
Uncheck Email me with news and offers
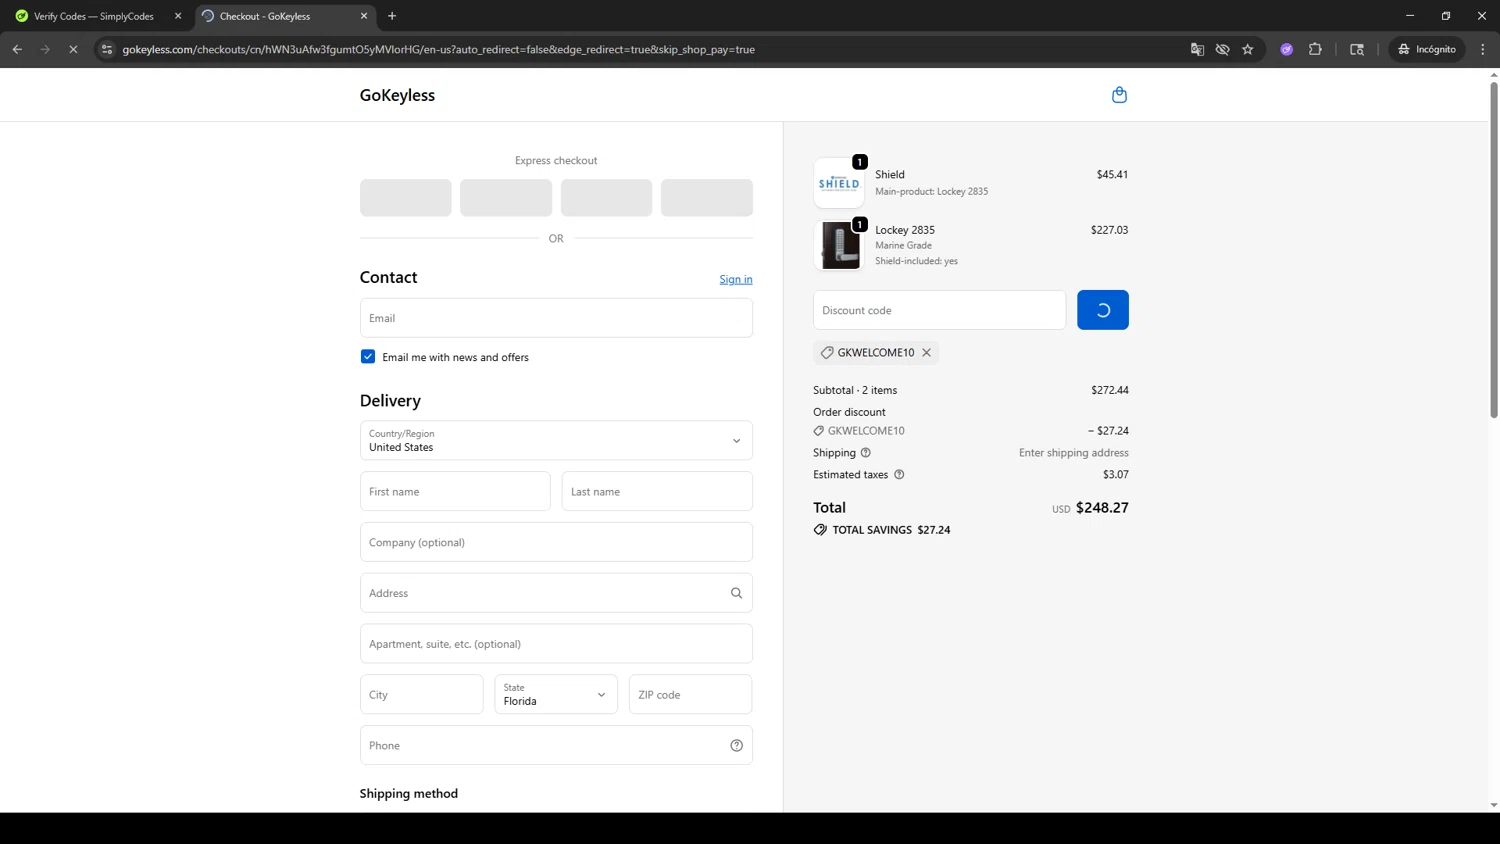click(368, 357)
